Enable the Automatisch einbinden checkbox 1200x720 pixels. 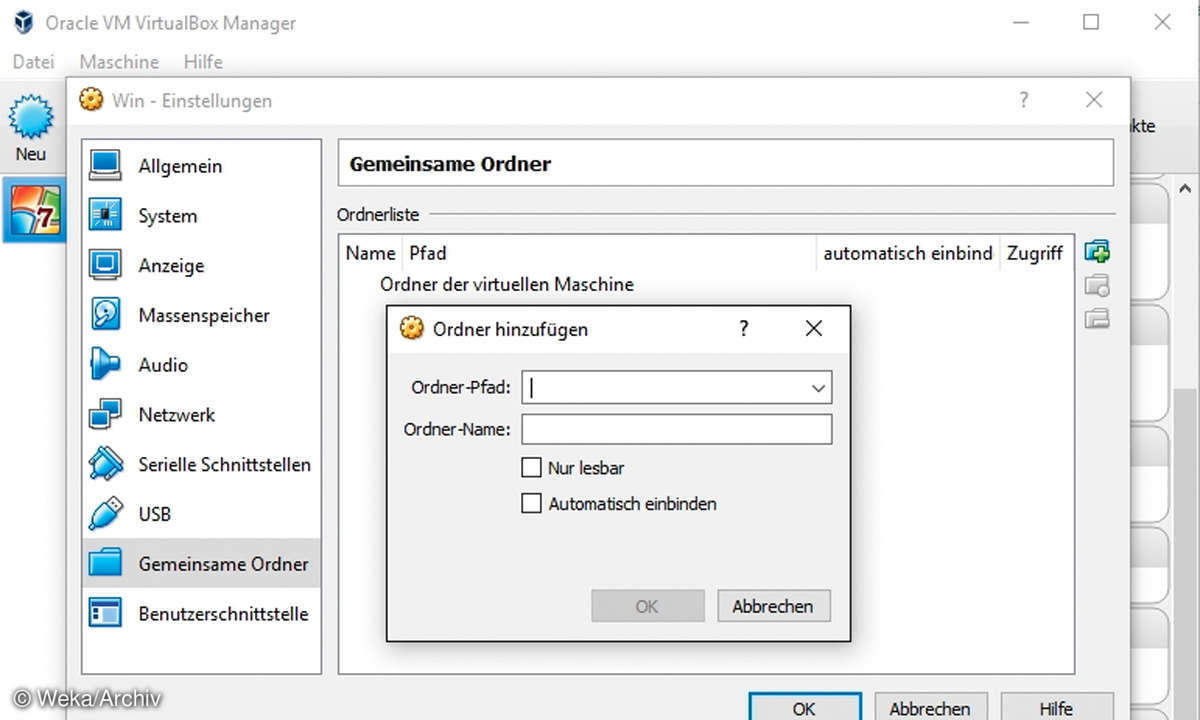pyautogui.click(x=531, y=504)
